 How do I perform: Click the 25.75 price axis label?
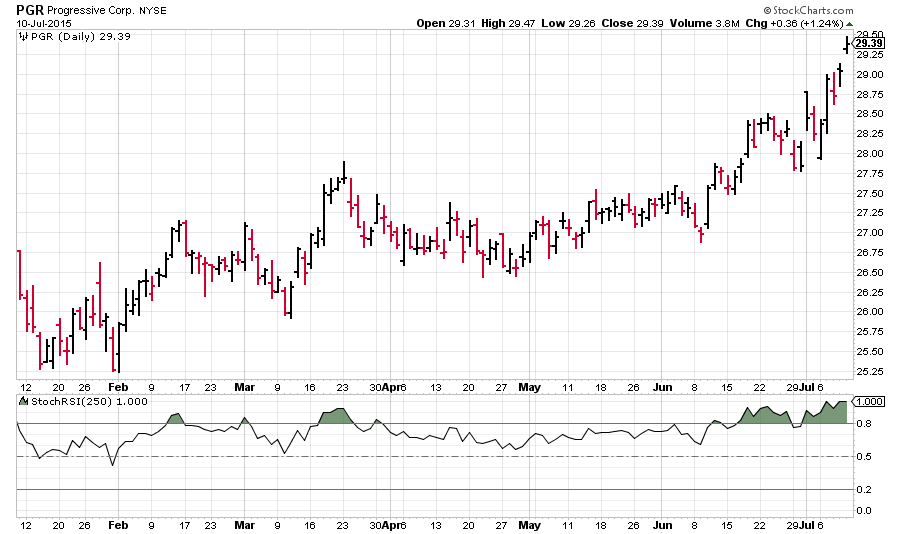coord(870,332)
